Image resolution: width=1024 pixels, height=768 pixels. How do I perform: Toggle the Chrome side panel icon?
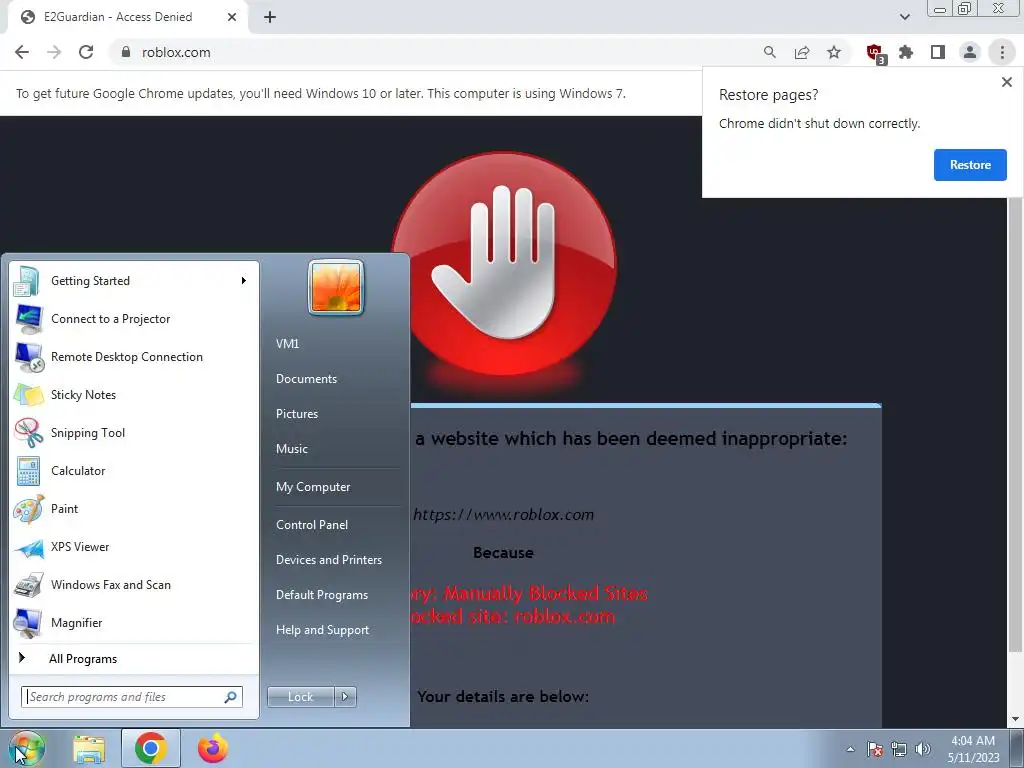938,52
